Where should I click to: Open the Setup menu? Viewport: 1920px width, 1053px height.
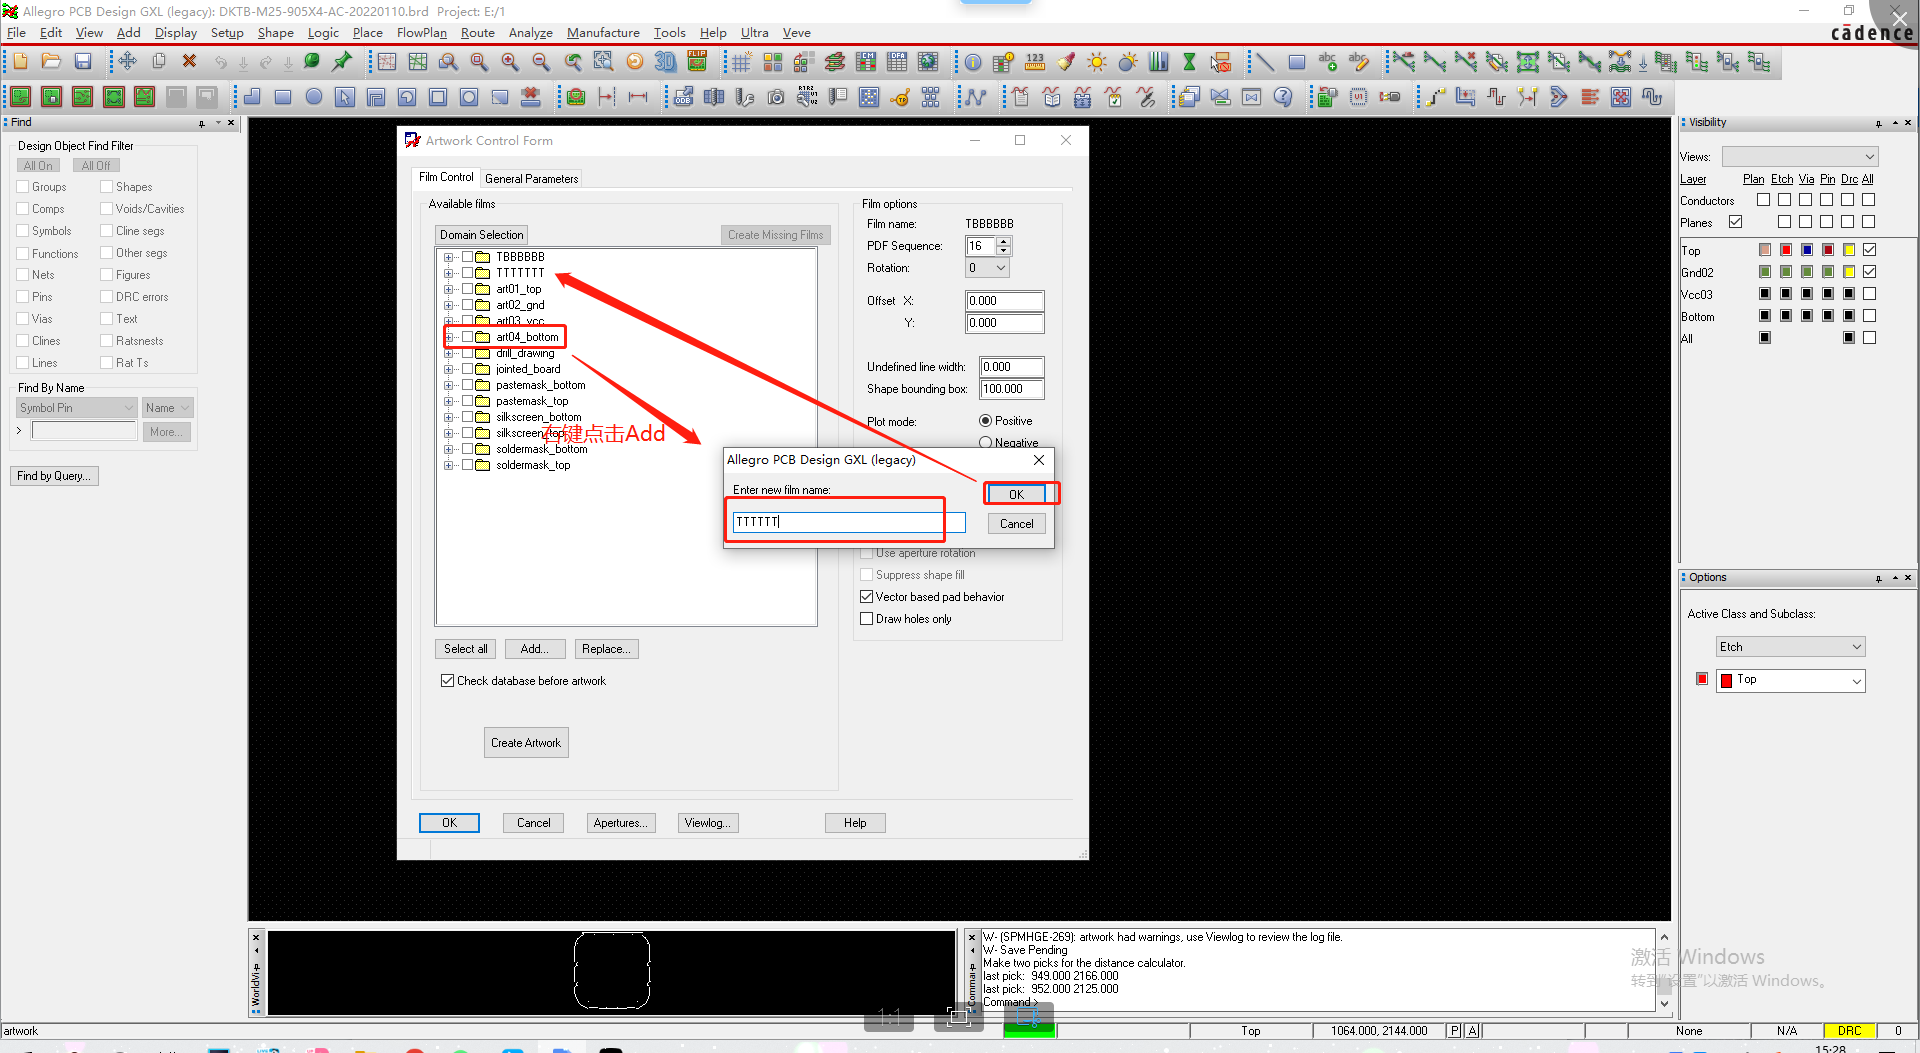(x=227, y=33)
